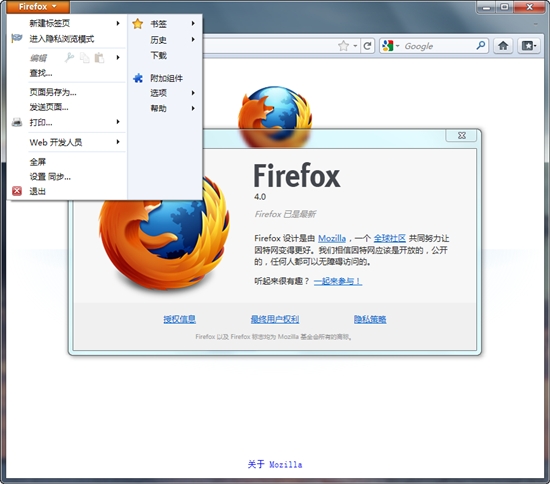Toggle 全屏 full screen mode

[38, 162]
